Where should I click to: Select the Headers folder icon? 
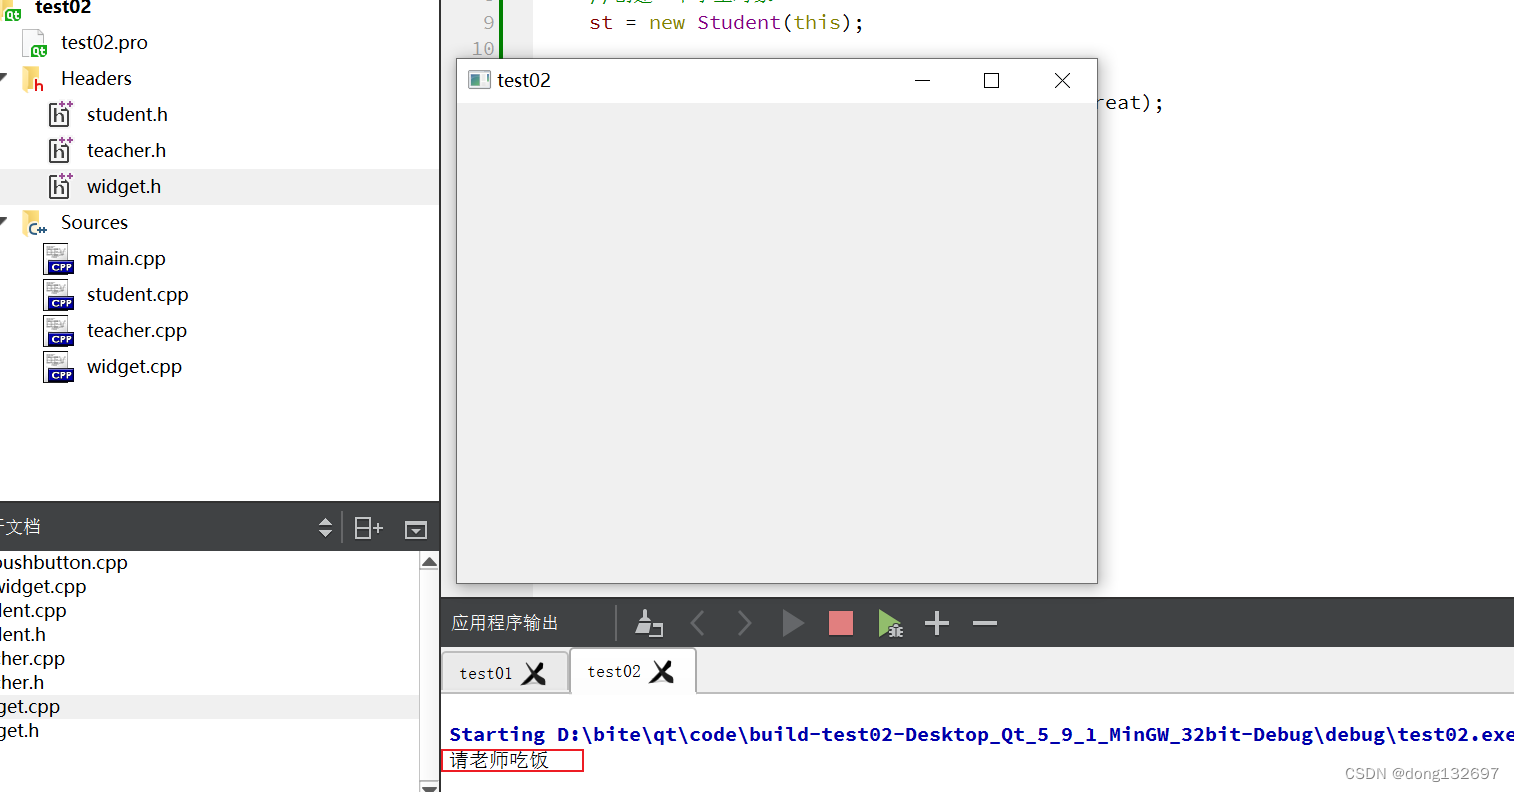coord(33,79)
